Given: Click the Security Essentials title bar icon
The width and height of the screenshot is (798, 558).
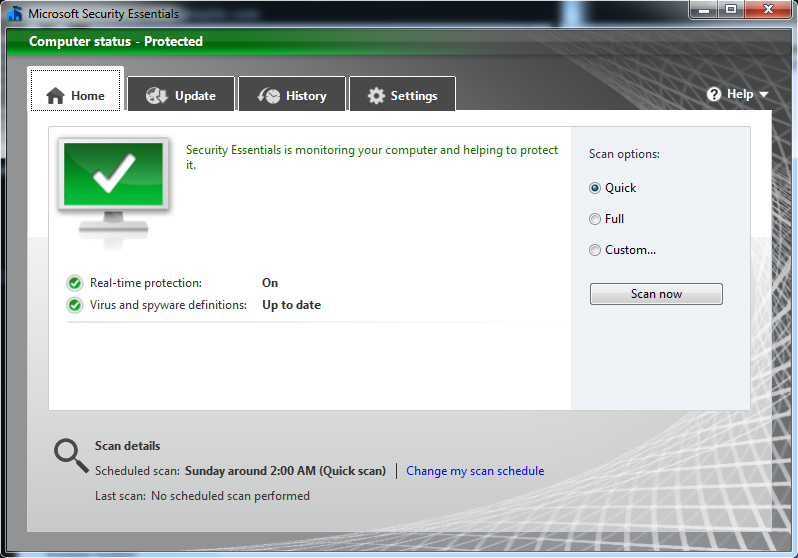Looking at the screenshot, I should click(15, 13).
